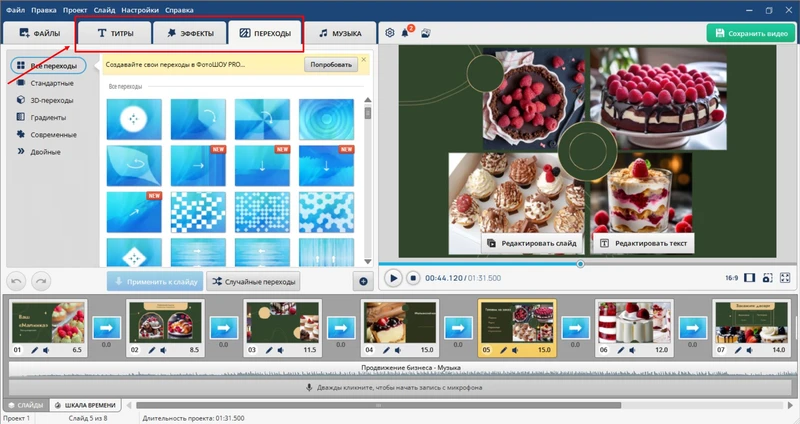
Task: Play the slideshow preview
Action: [x=393, y=278]
